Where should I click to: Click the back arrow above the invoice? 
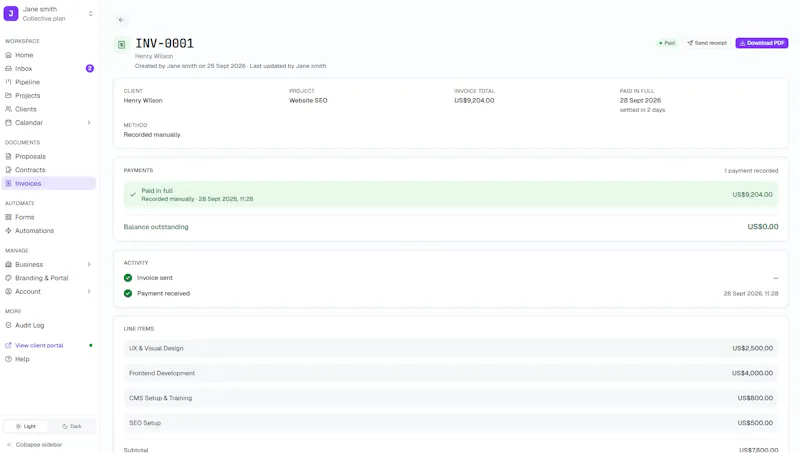[121, 20]
